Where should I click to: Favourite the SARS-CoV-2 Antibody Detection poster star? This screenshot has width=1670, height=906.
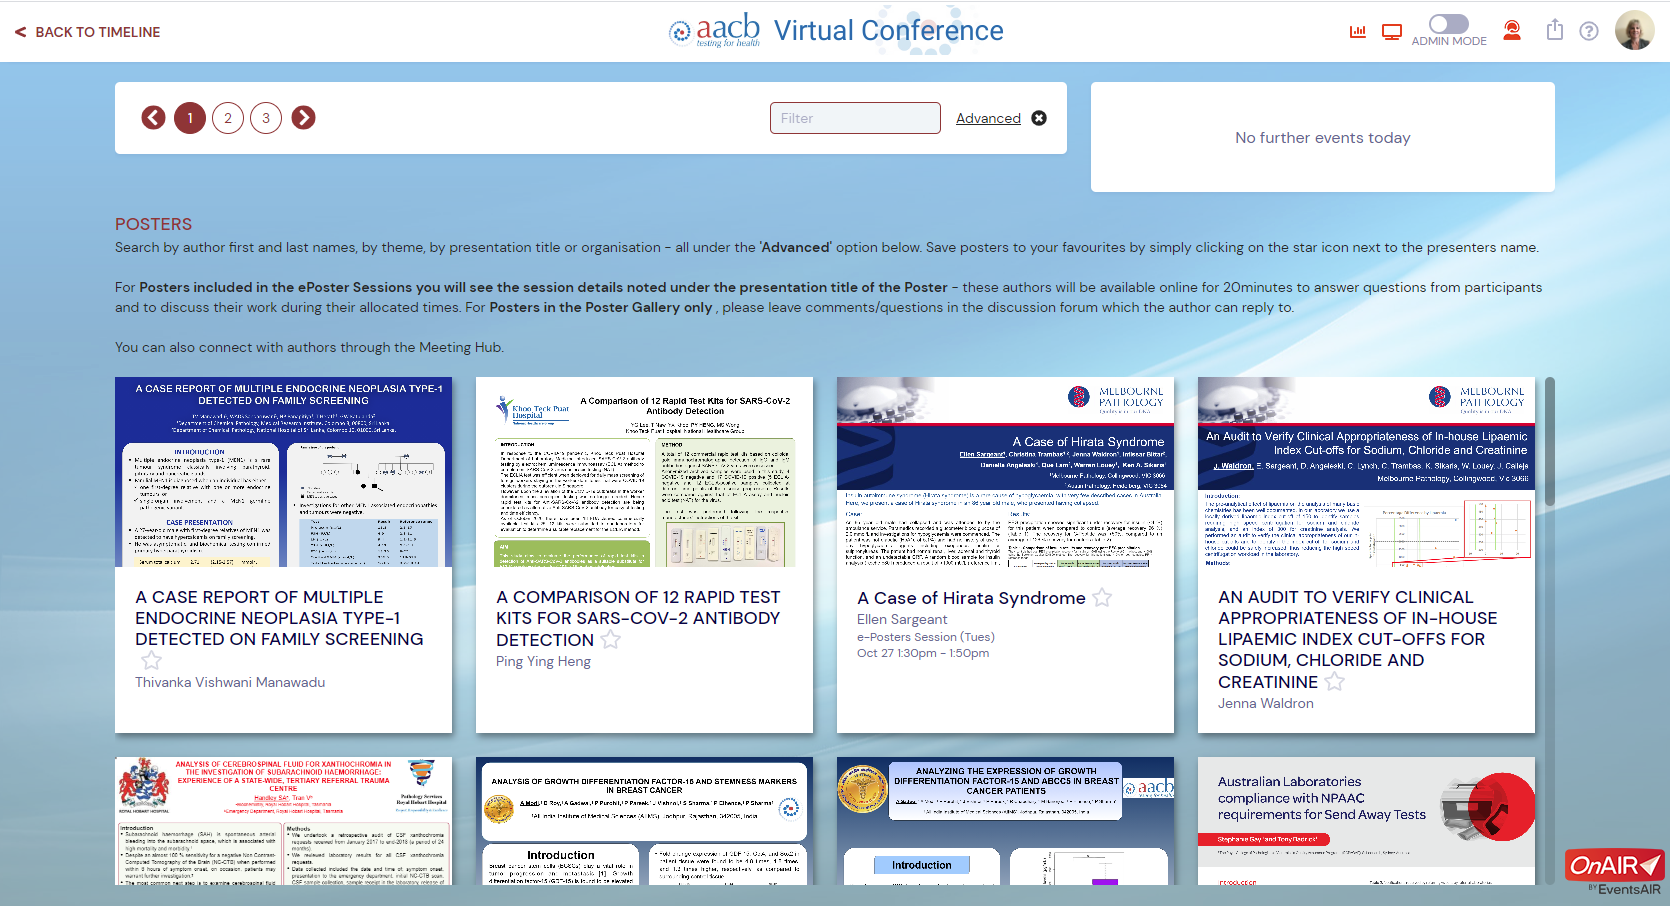pyautogui.click(x=610, y=640)
